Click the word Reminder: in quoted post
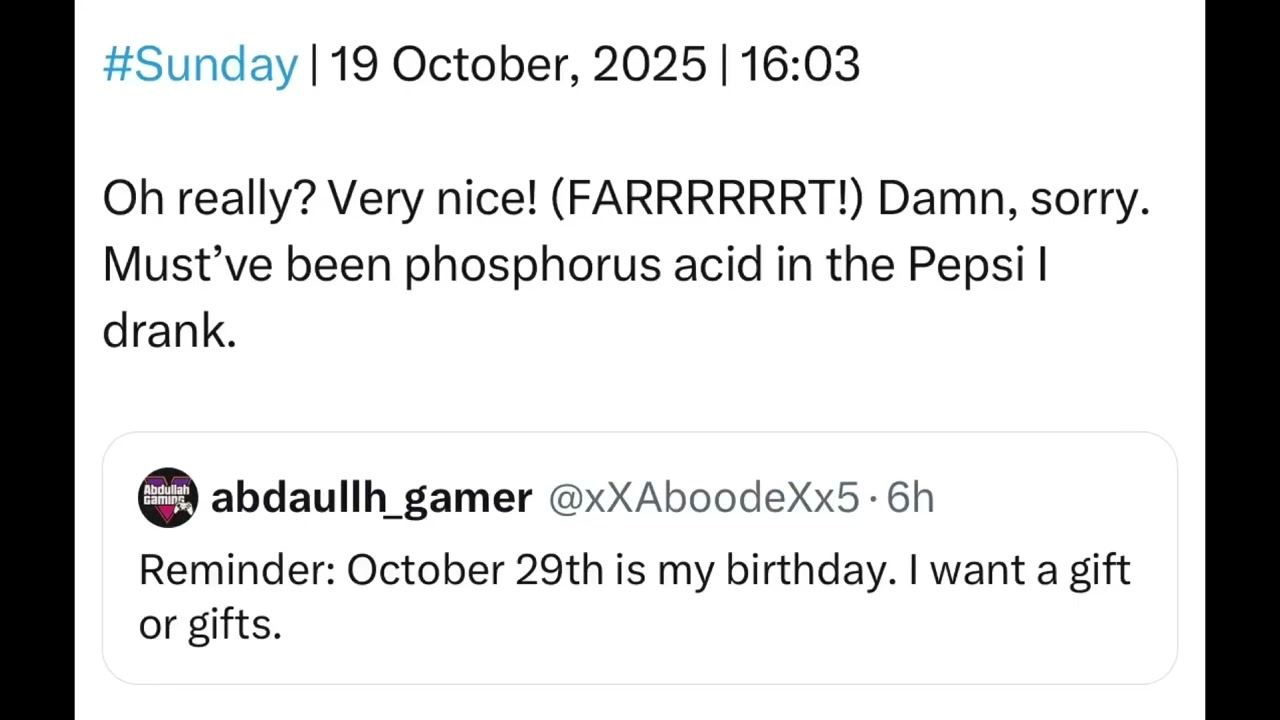This screenshot has height=720, width=1280. (x=237, y=570)
